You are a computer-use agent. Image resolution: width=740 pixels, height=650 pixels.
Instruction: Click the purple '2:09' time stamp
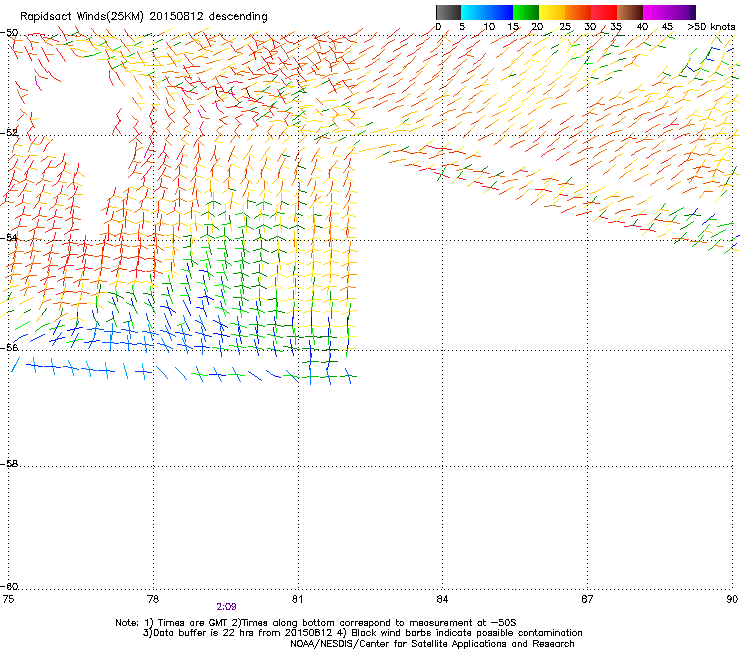click(x=227, y=607)
